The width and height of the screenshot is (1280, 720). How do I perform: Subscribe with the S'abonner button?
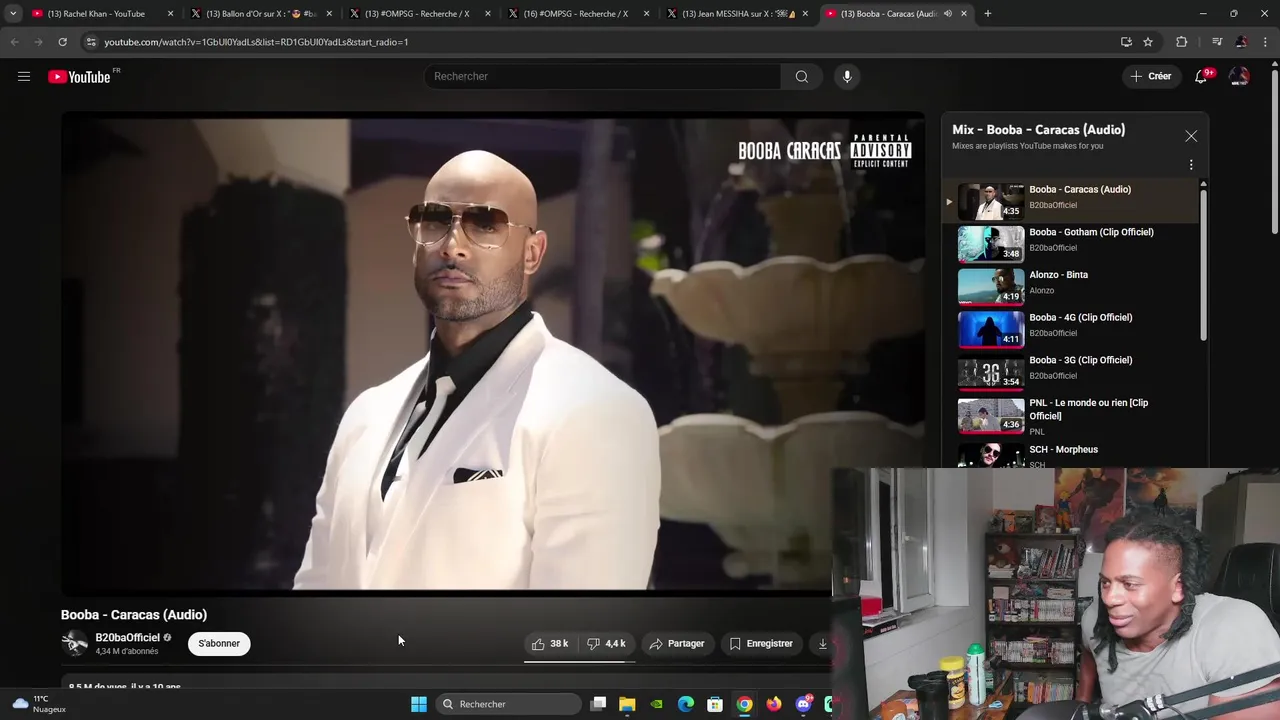[x=219, y=644]
